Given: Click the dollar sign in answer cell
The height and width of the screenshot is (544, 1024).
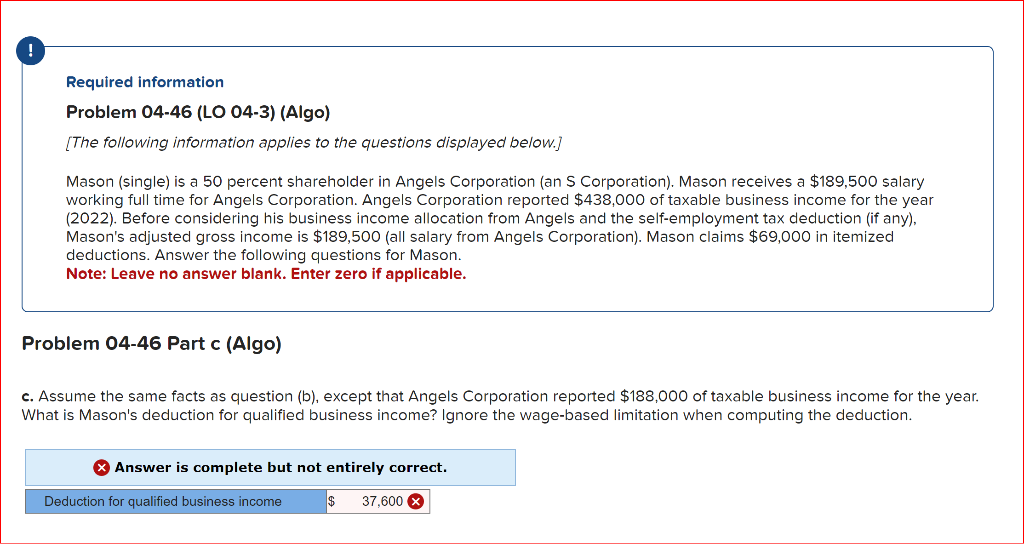Looking at the screenshot, I should pos(332,502).
